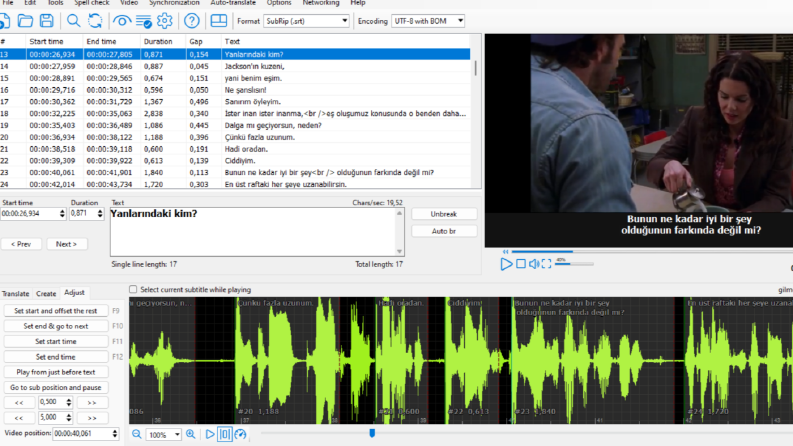This screenshot has width=793, height=446.
Task: Click waveform segment 'Çünkü fazla uzunum.'
Action: (287, 360)
